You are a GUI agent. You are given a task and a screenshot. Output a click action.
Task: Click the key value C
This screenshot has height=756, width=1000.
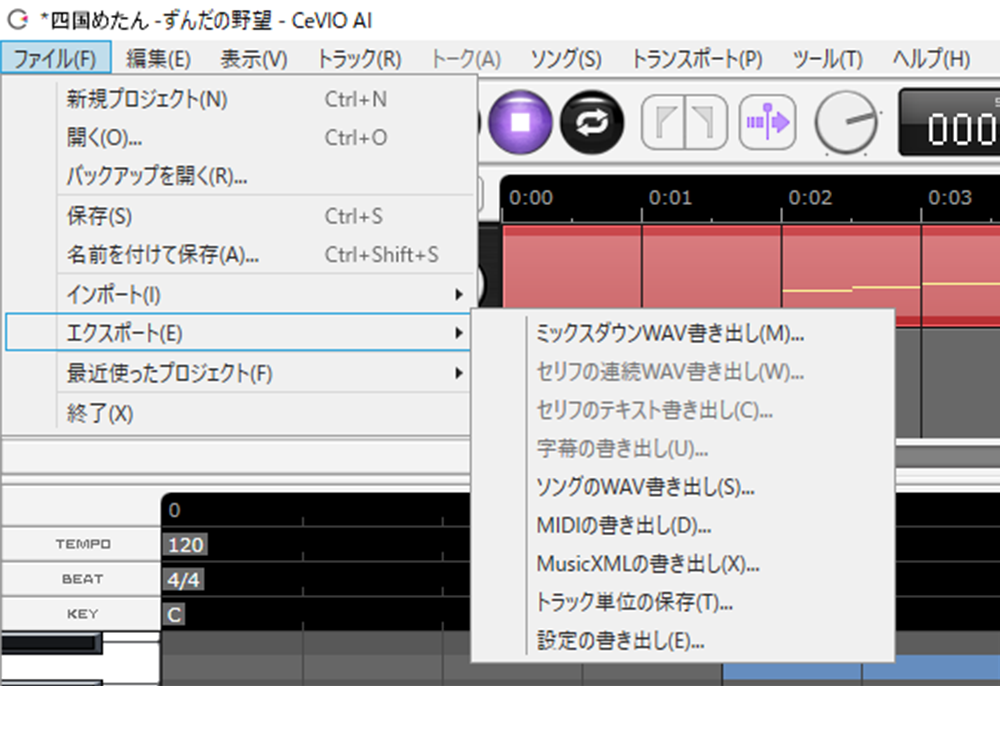(174, 614)
